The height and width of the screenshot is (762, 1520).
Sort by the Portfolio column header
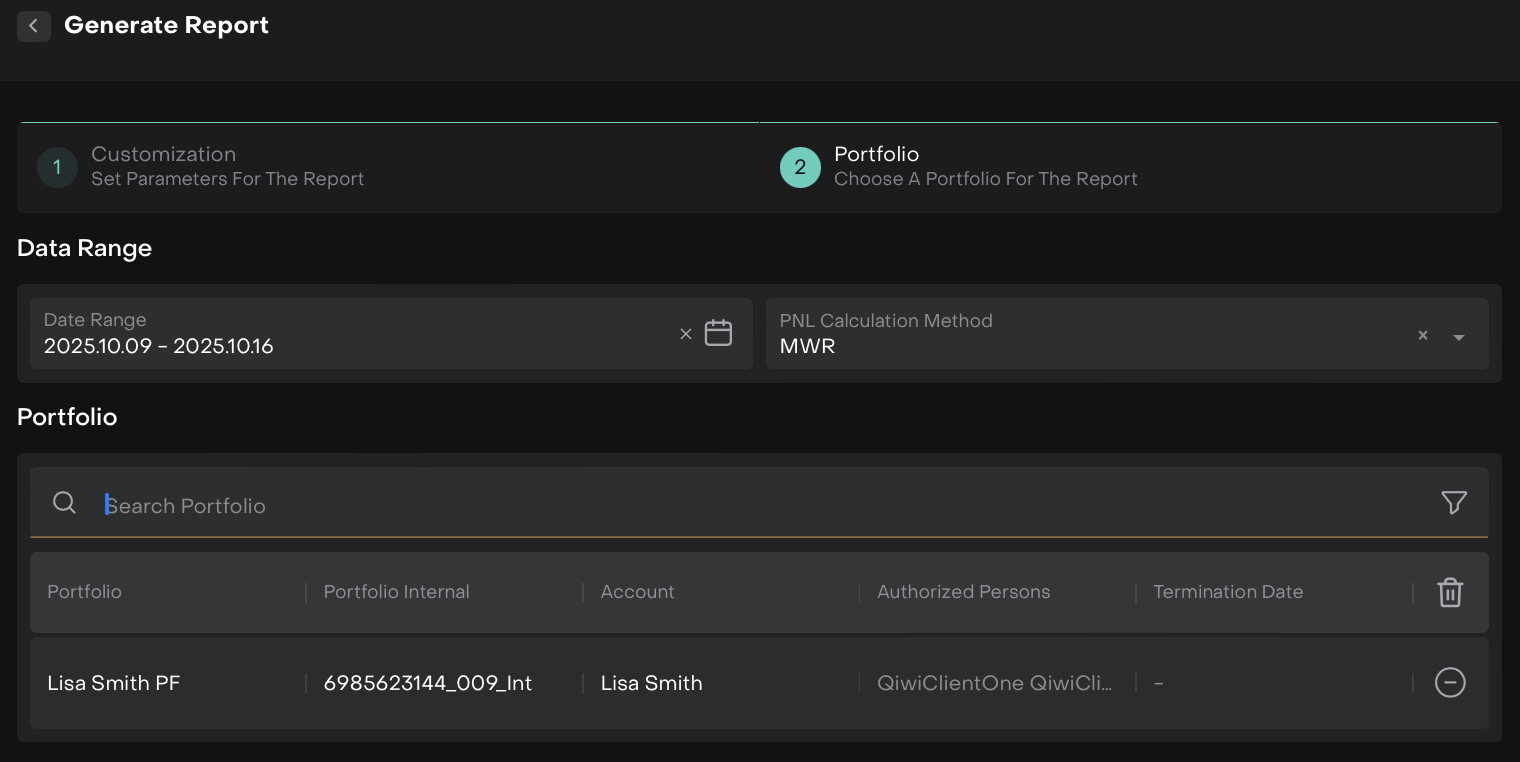85,592
